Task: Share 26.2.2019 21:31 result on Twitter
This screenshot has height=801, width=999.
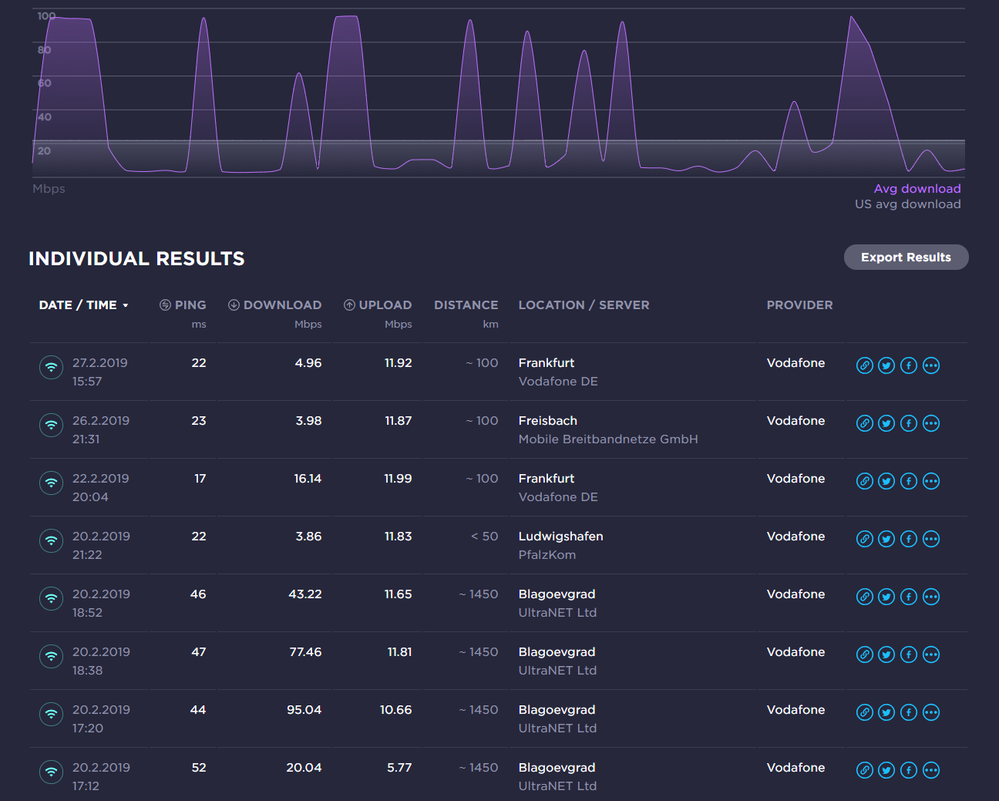Action: click(887, 424)
